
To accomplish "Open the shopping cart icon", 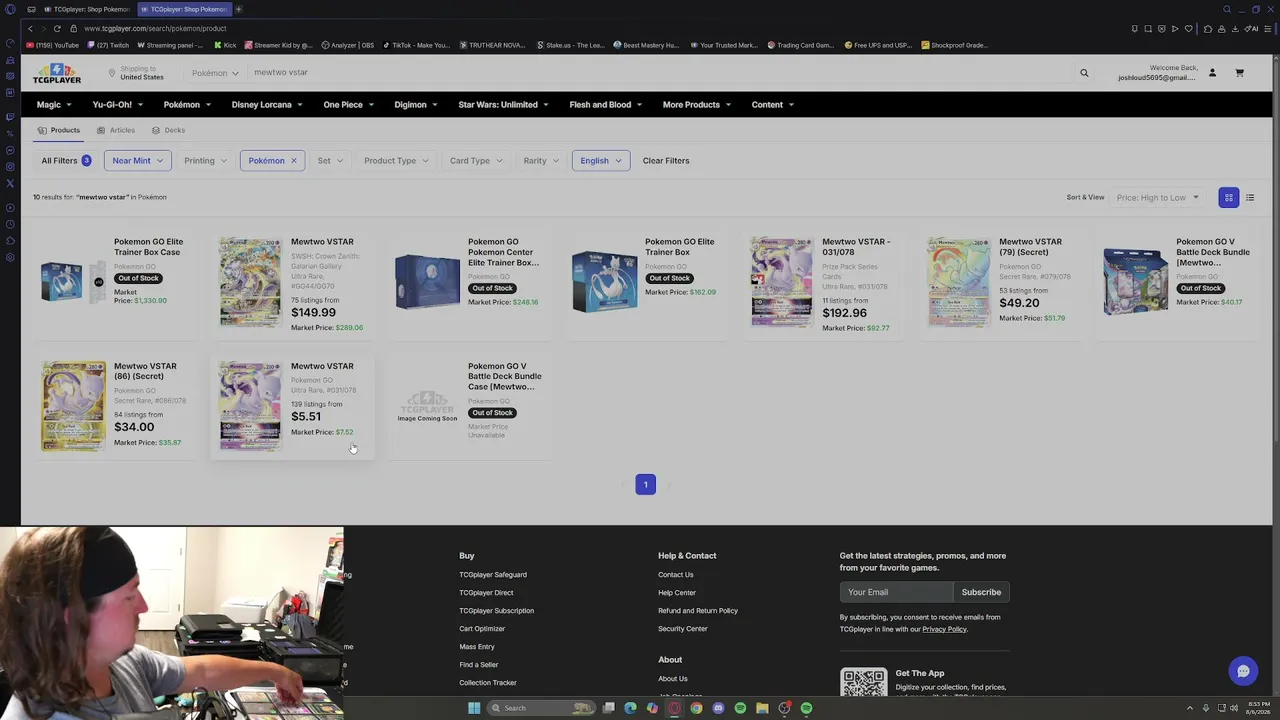I will (x=1239, y=72).
